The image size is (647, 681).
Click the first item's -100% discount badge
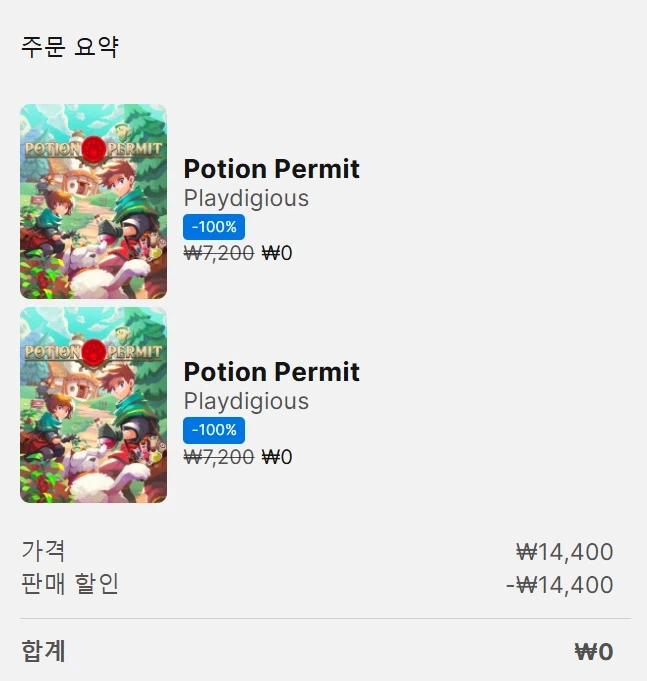tap(214, 227)
